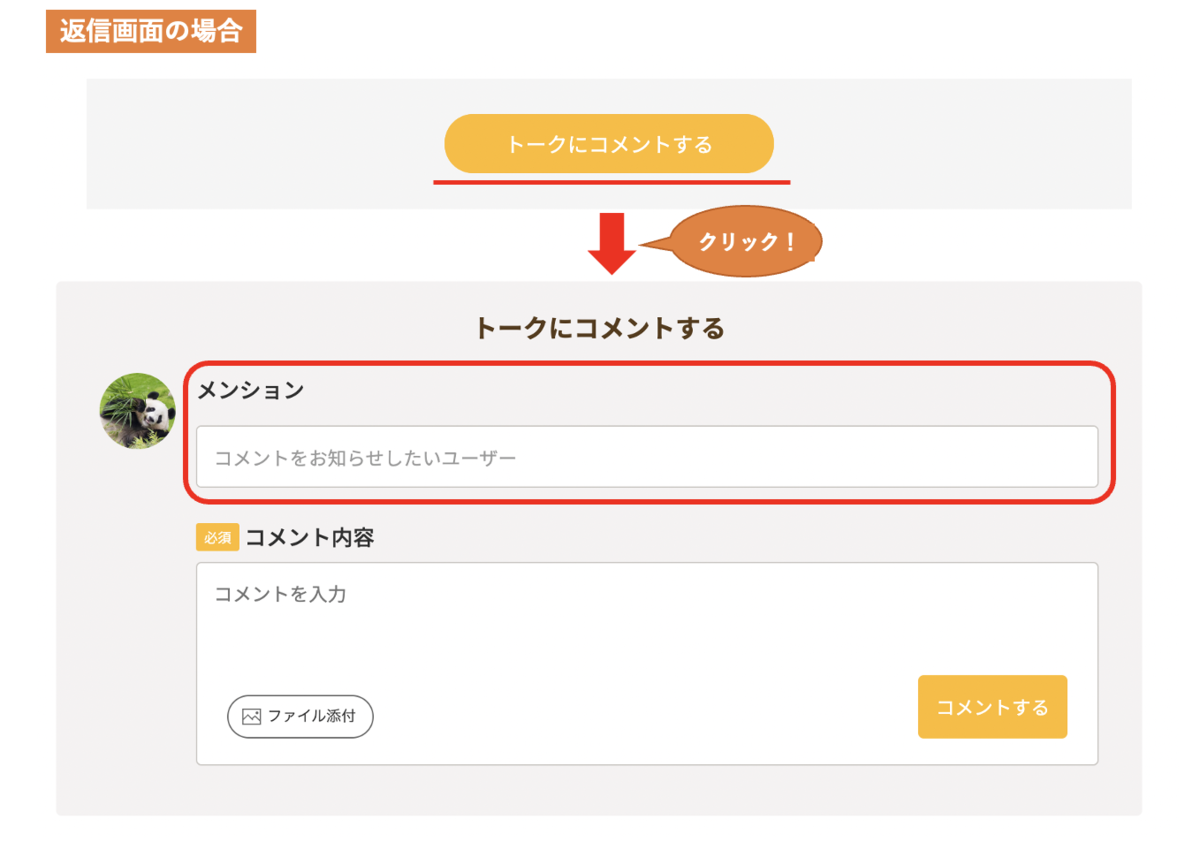Click empty middle of comment text area
The width and height of the screenshot is (1200, 850).
click(646, 640)
